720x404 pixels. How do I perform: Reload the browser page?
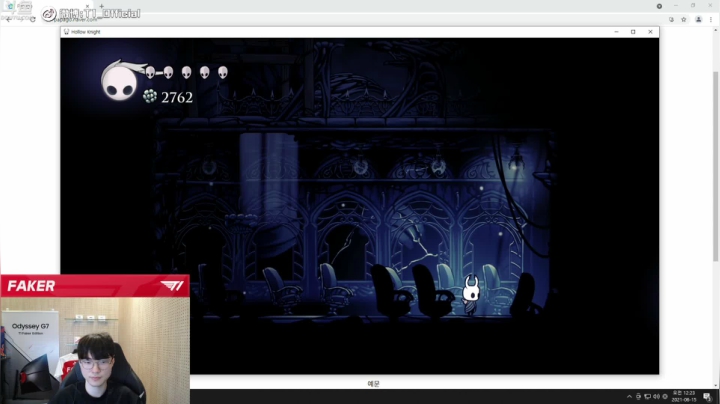33,19
